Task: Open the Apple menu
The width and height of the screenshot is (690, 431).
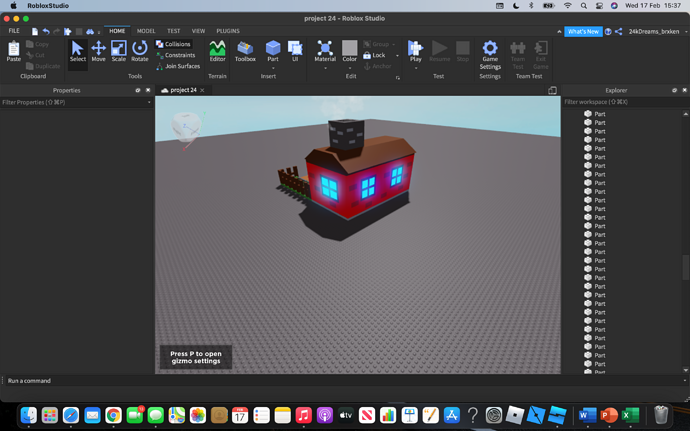Action: point(13,6)
